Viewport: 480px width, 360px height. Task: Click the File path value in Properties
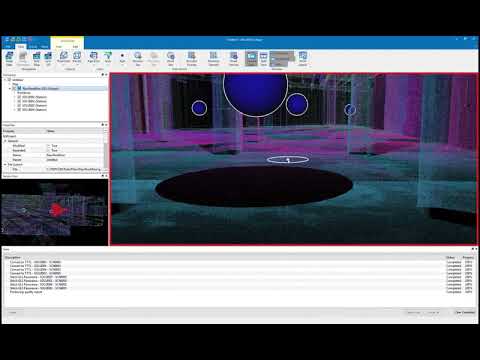pyautogui.click(x=75, y=169)
